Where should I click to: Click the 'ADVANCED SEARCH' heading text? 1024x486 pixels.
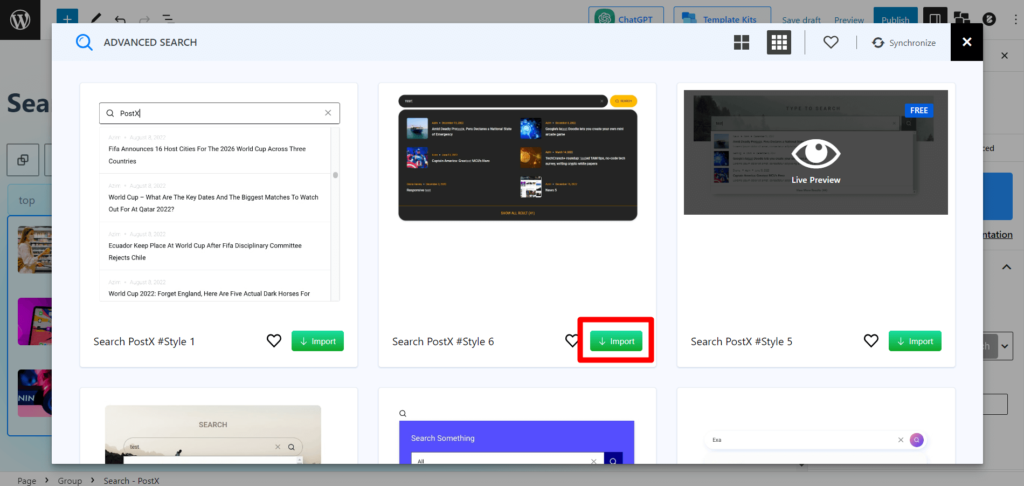click(150, 42)
